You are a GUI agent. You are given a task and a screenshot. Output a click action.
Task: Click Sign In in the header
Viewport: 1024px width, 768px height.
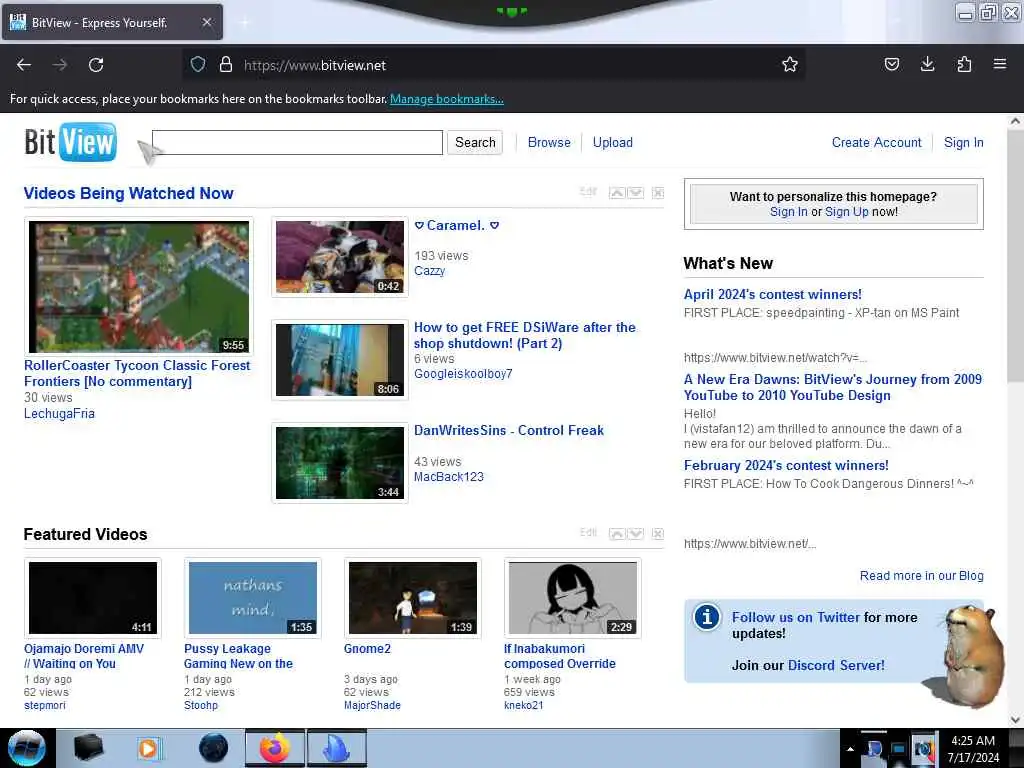tap(963, 142)
